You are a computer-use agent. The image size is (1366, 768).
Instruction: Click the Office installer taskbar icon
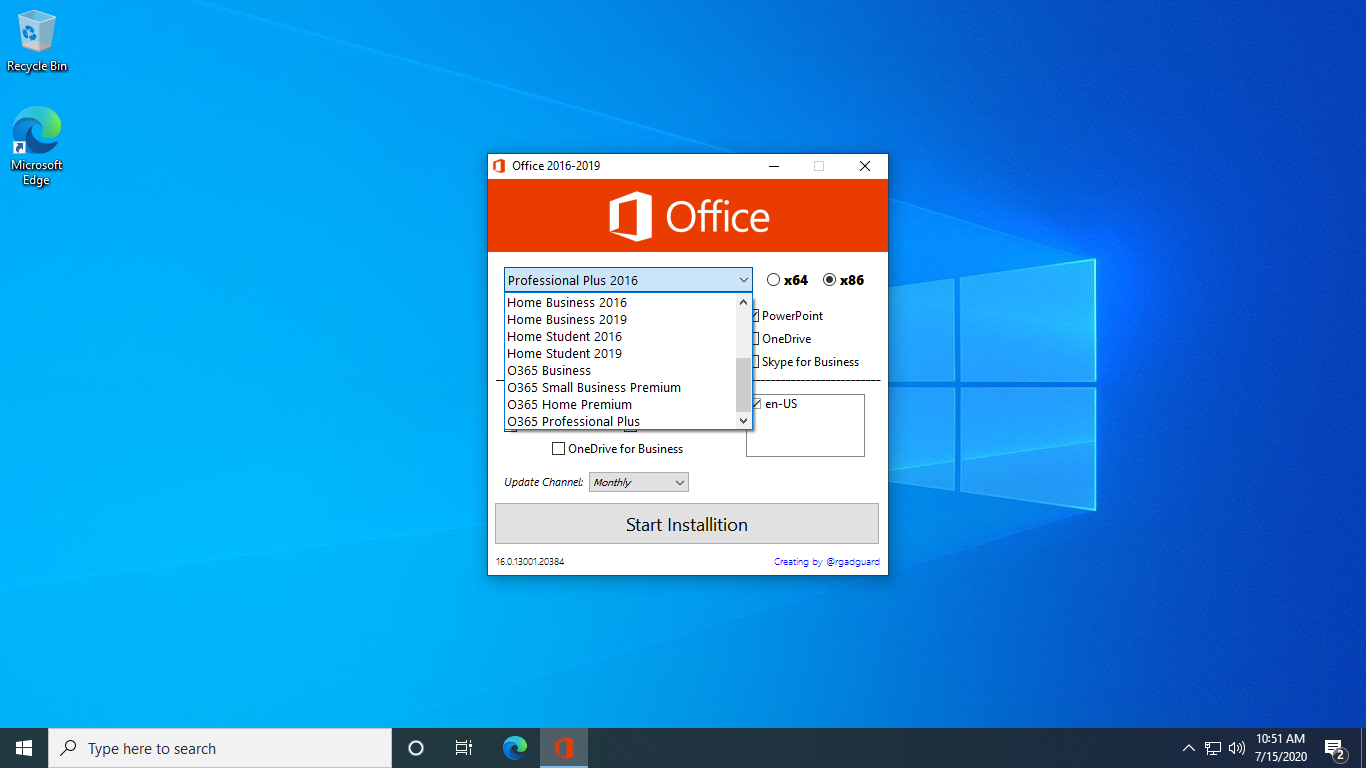pyautogui.click(x=564, y=748)
